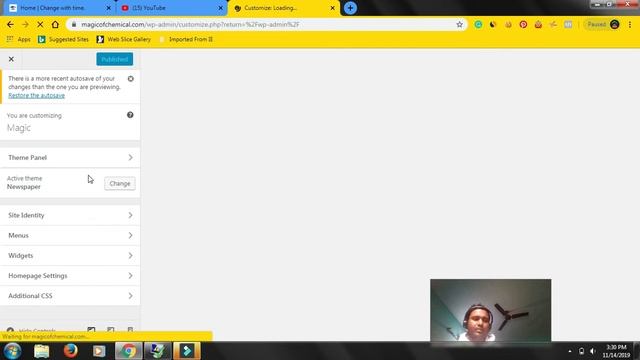This screenshot has height=360, width=640.
Task: Dismiss the autosave notice
Action: point(131,79)
